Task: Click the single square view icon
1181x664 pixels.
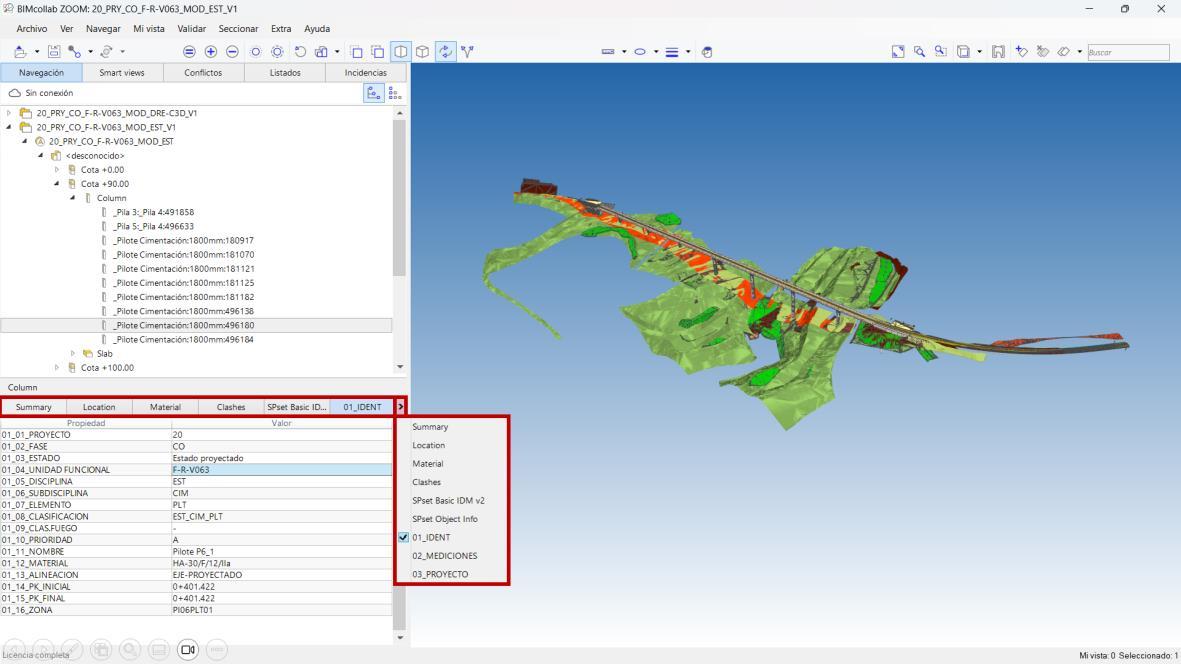Action: (x=356, y=52)
